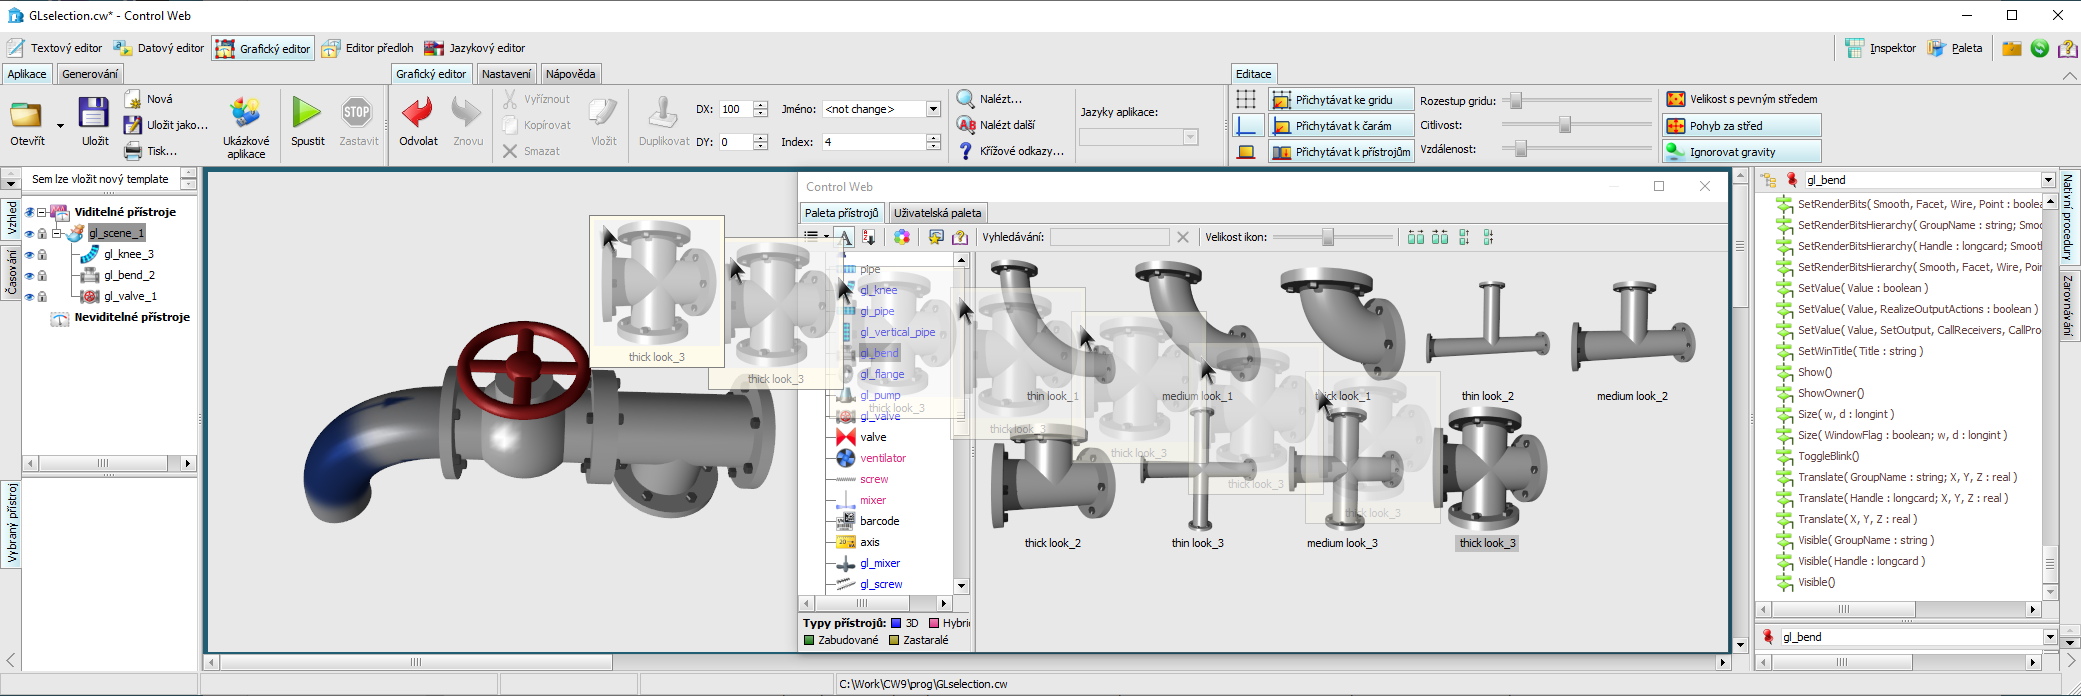
Task: Click the Nalézt magnifier icon
Action: point(966,99)
